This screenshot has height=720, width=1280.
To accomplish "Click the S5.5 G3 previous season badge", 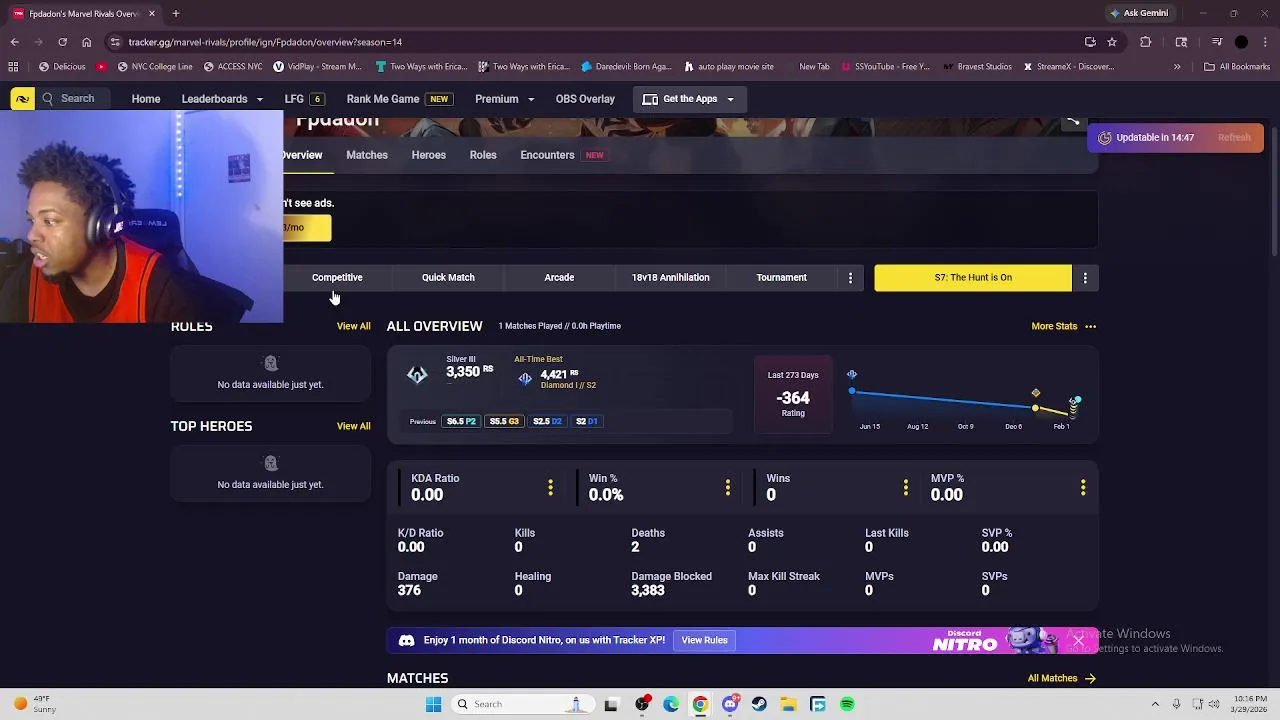I will pyautogui.click(x=504, y=421).
